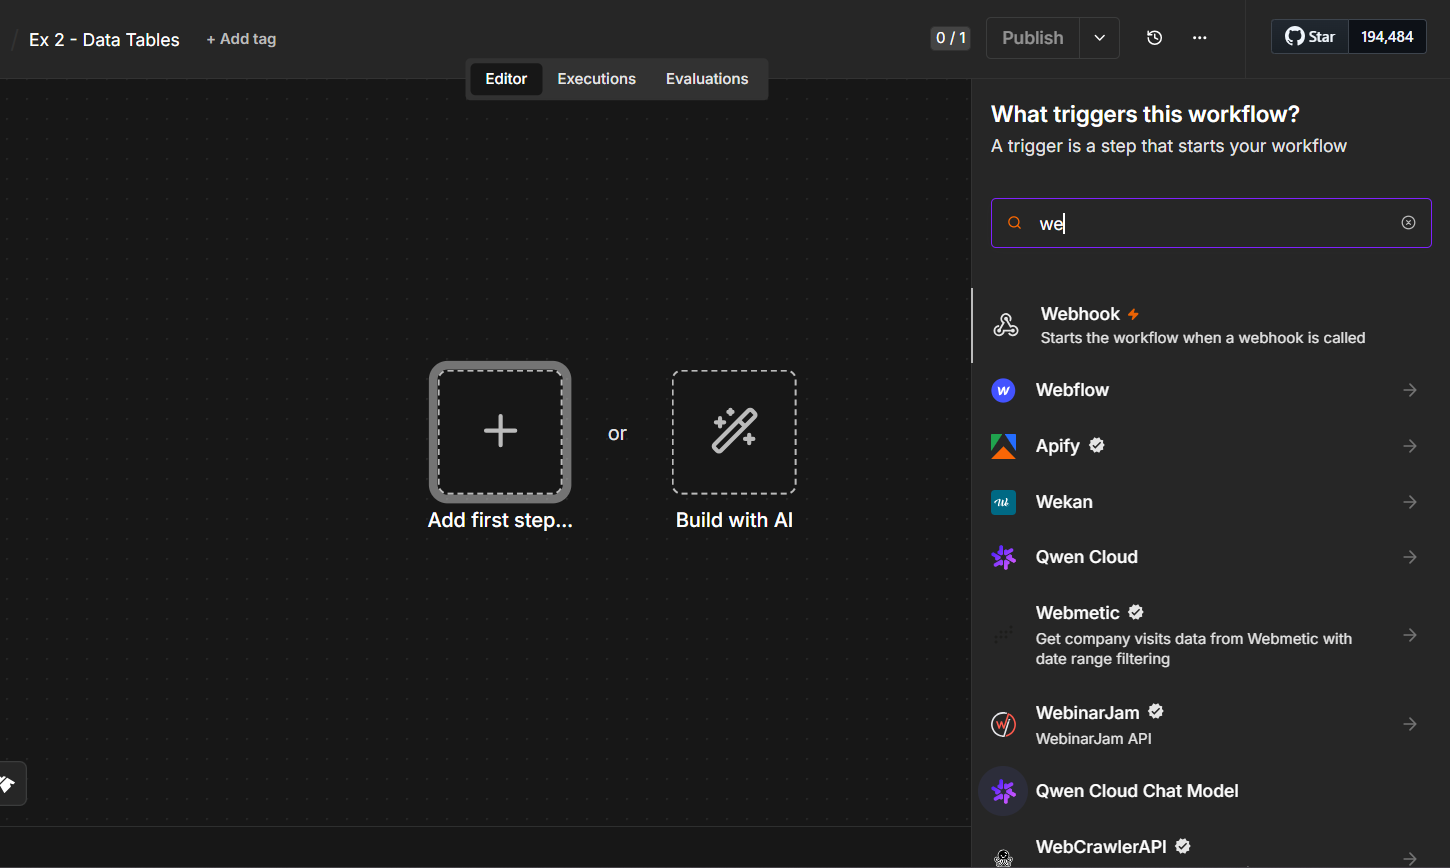Expand the Qwen Cloud row arrow

(1410, 557)
